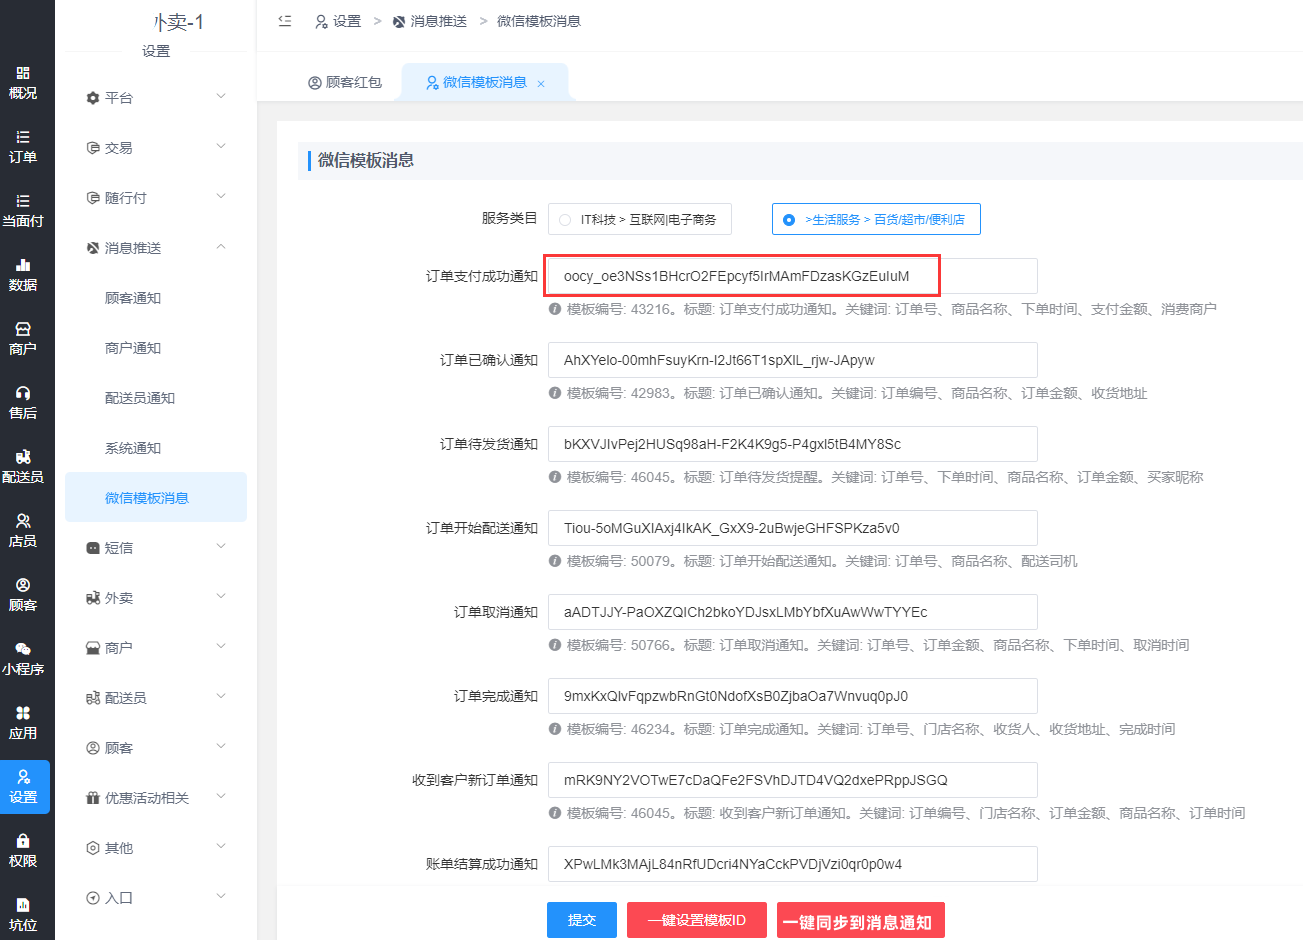
Task: Open the 设置 settings icon in dark sidebar
Action: click(x=23, y=787)
